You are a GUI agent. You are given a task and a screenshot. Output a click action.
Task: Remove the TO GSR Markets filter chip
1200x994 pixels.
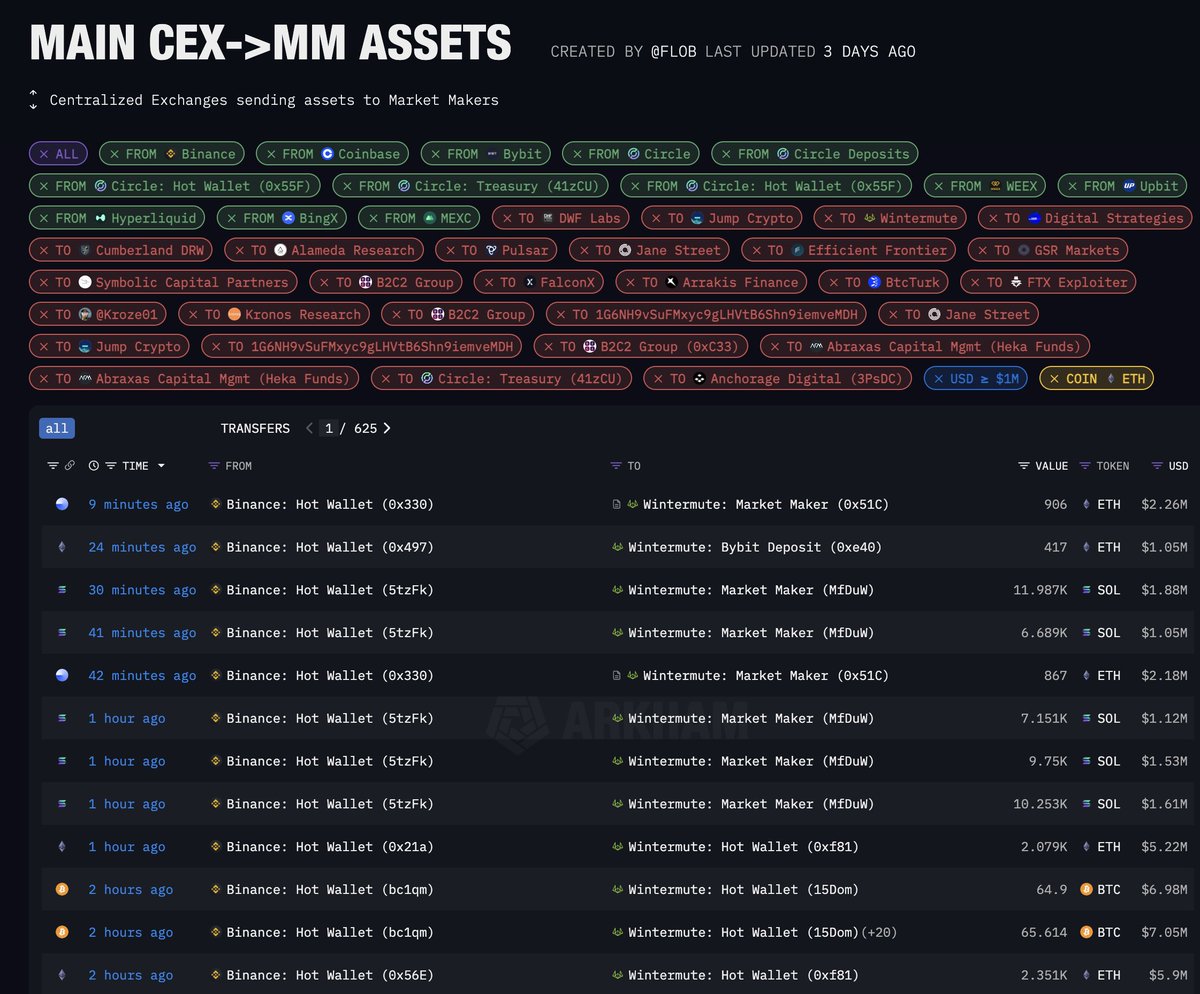tap(984, 250)
